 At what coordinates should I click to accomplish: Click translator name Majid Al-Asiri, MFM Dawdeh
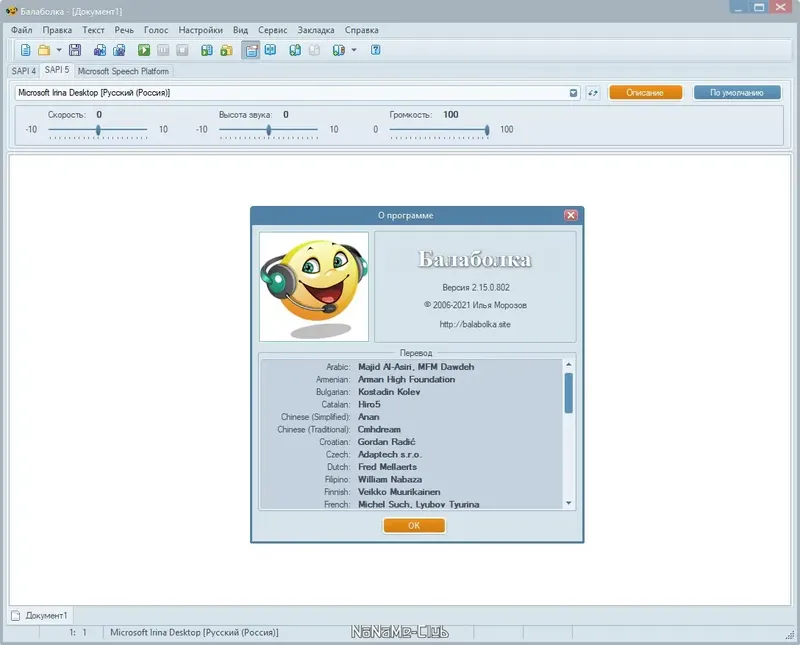416,367
